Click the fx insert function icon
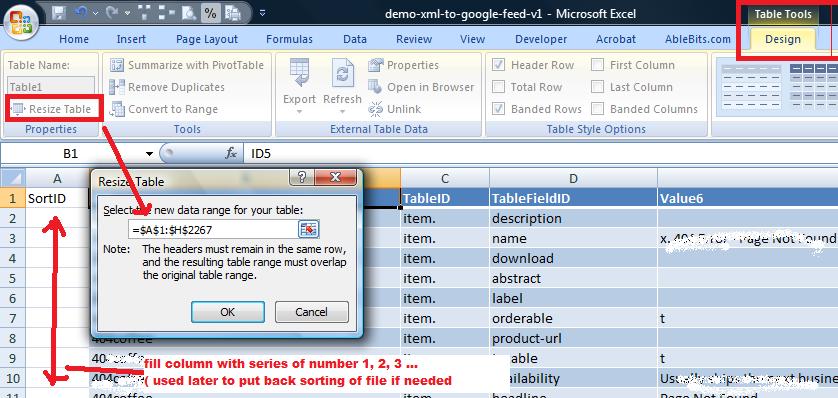This screenshot has width=838, height=398. (230, 154)
